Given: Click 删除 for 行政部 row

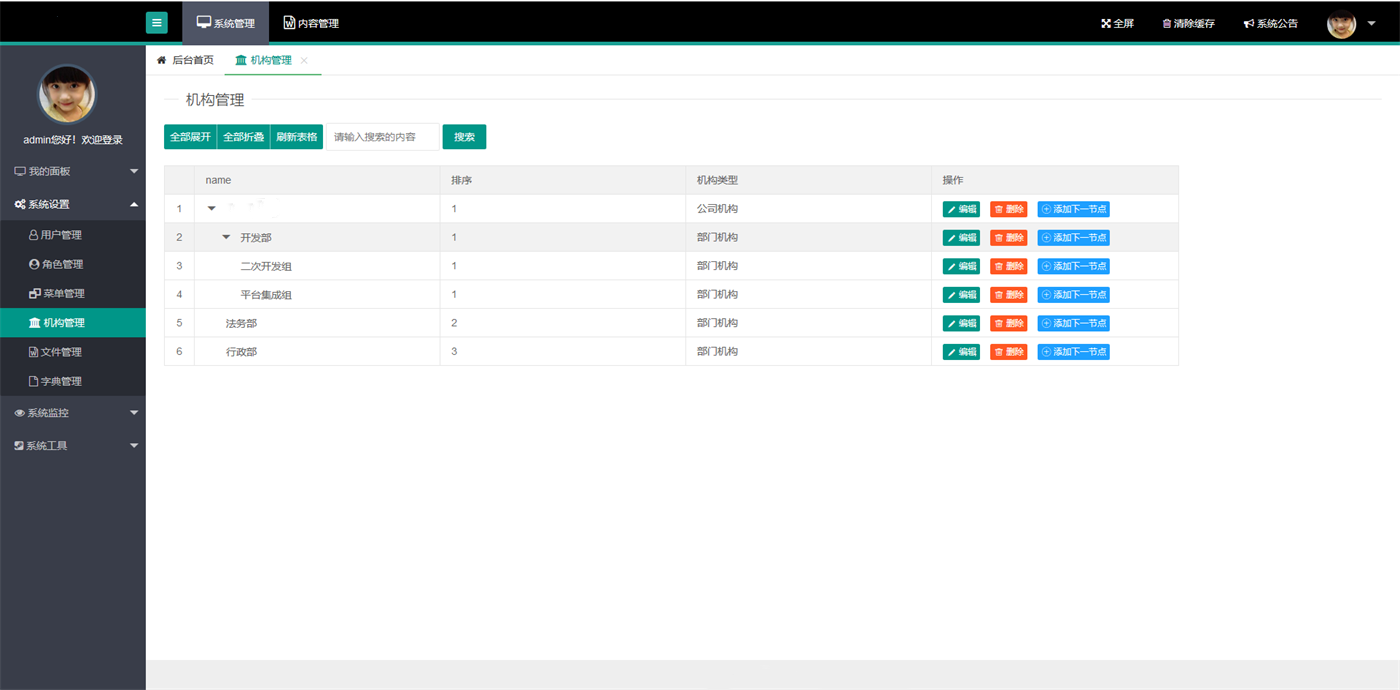Looking at the screenshot, I should click(x=1008, y=352).
